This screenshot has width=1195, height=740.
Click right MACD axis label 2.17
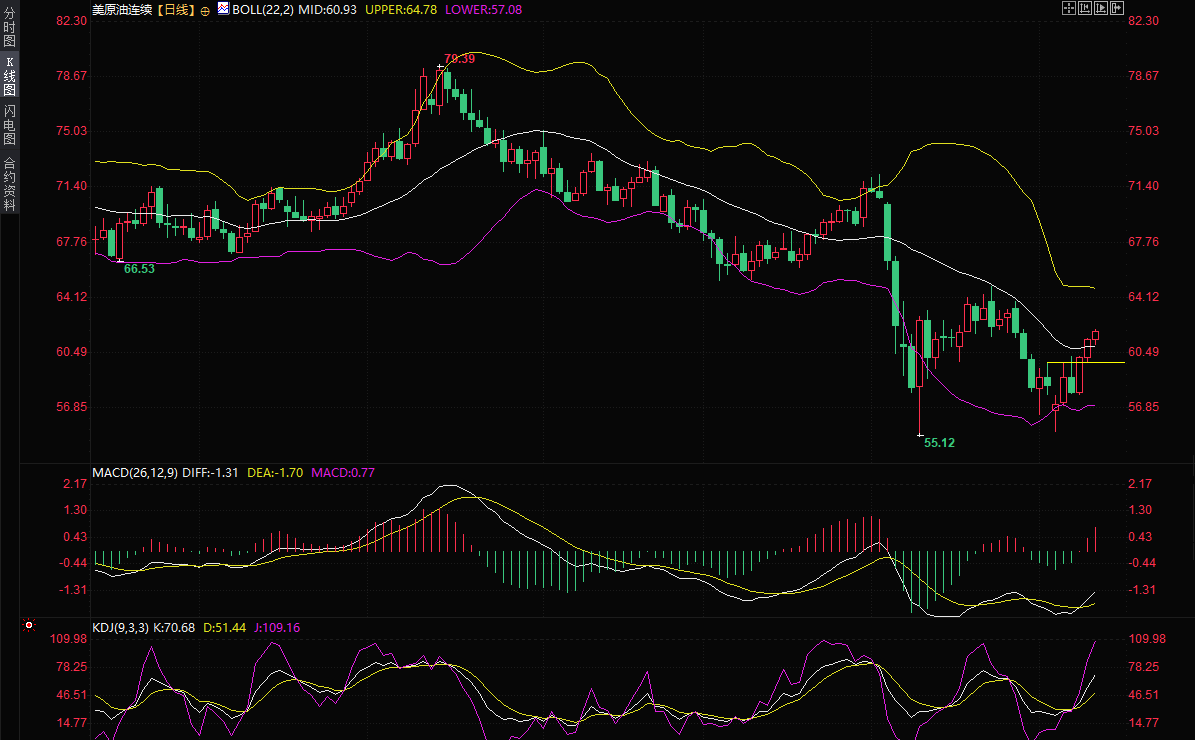tap(1140, 484)
